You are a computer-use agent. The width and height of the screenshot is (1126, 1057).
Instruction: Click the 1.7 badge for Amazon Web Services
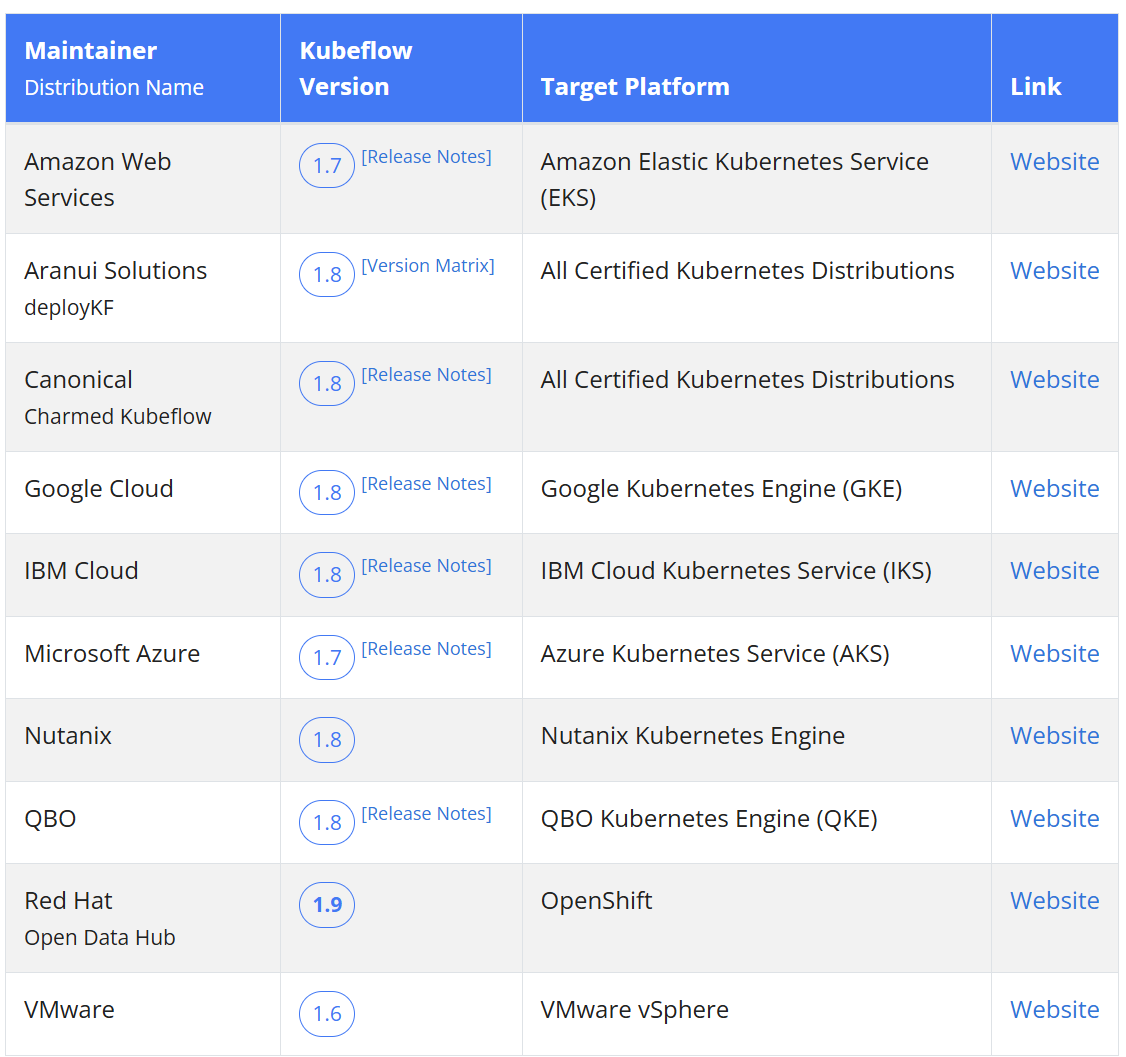click(x=327, y=166)
